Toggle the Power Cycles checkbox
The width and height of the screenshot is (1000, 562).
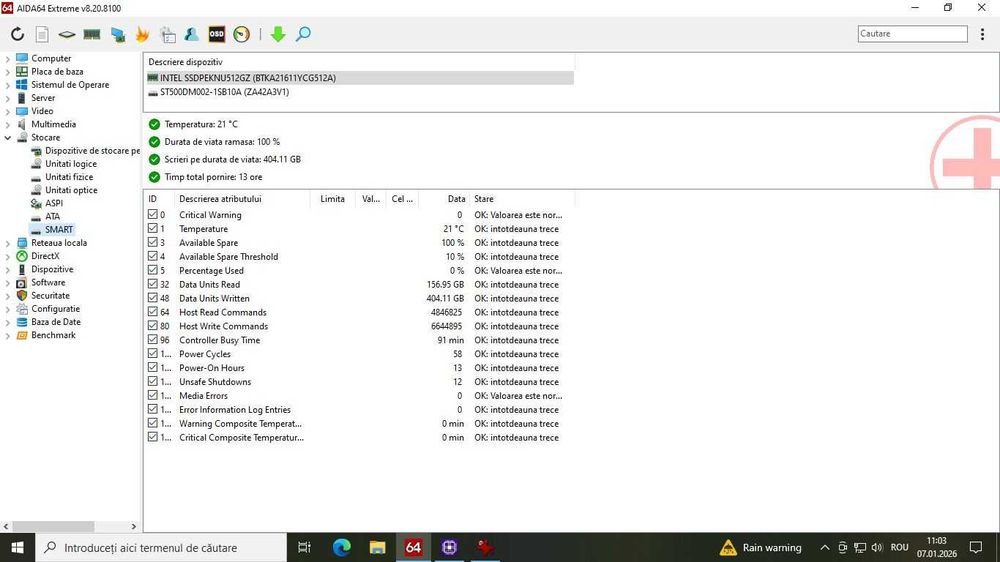coord(152,353)
